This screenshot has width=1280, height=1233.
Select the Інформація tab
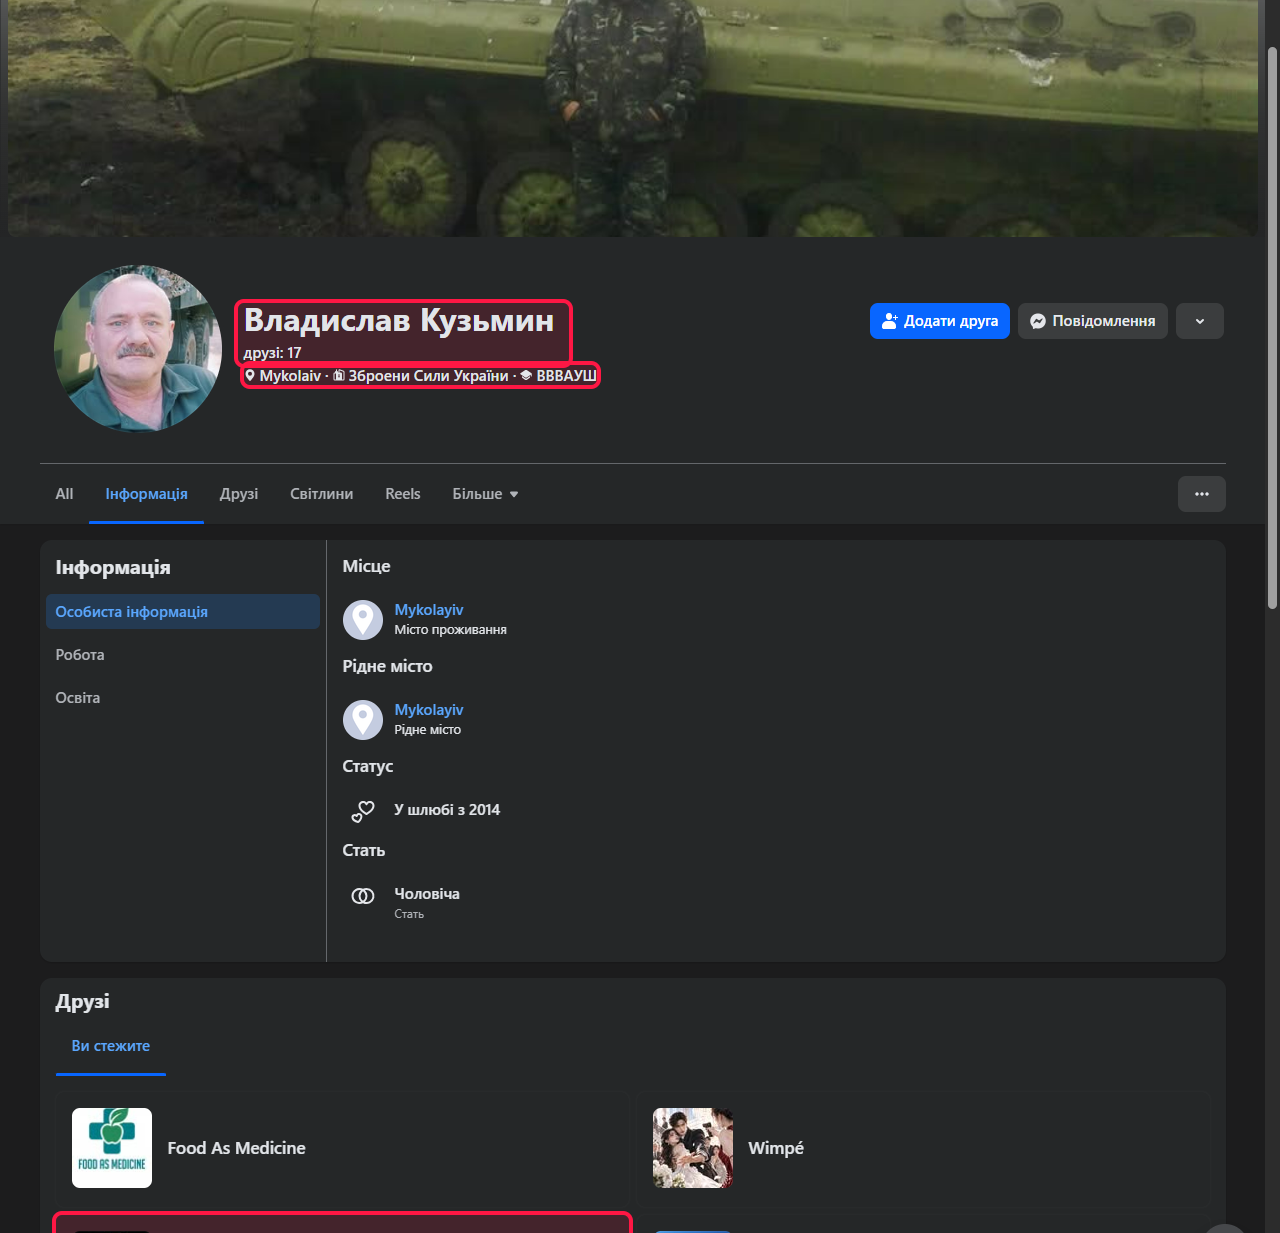pos(147,494)
